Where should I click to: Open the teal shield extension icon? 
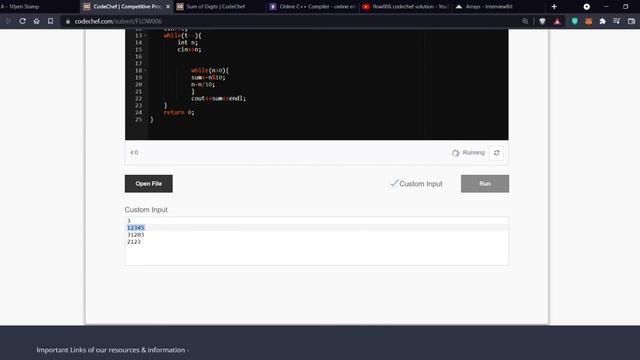point(574,21)
